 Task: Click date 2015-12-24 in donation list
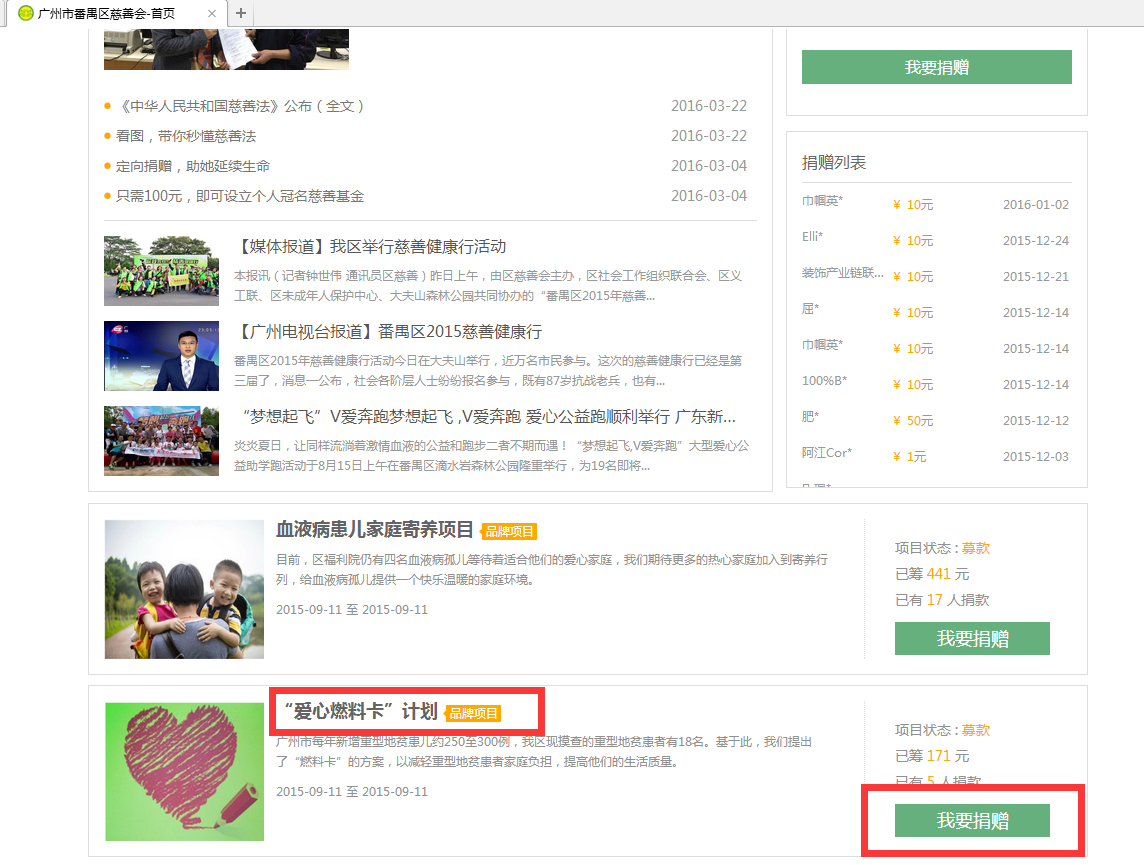(x=1035, y=241)
